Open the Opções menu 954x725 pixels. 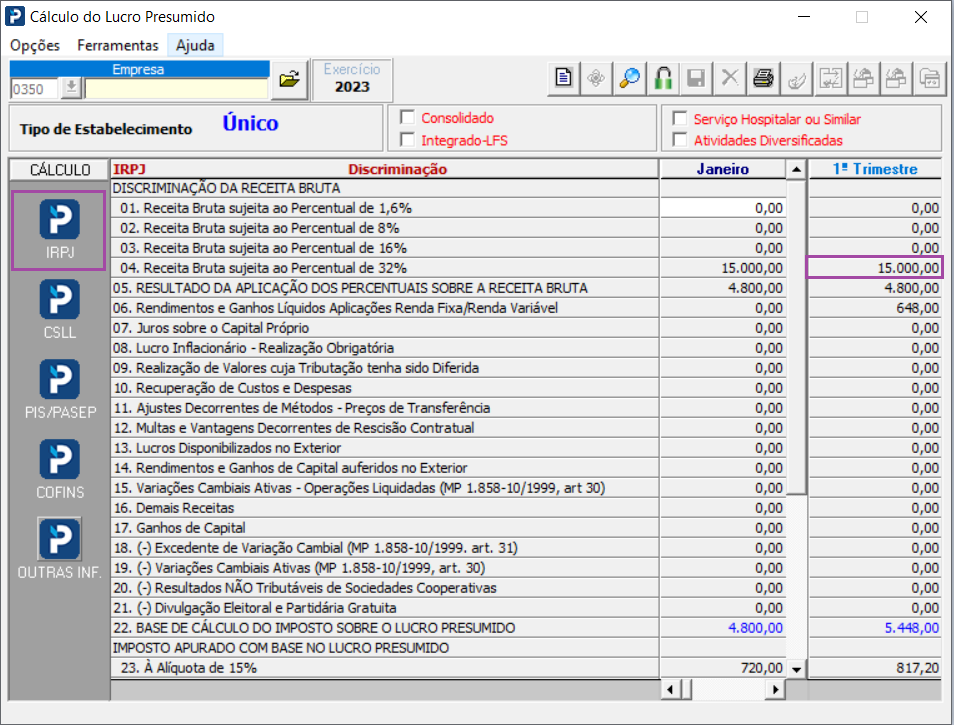(35, 45)
